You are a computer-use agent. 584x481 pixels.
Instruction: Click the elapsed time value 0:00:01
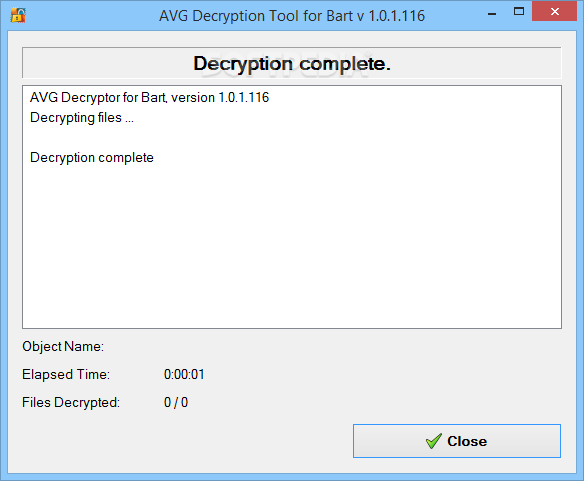184,374
